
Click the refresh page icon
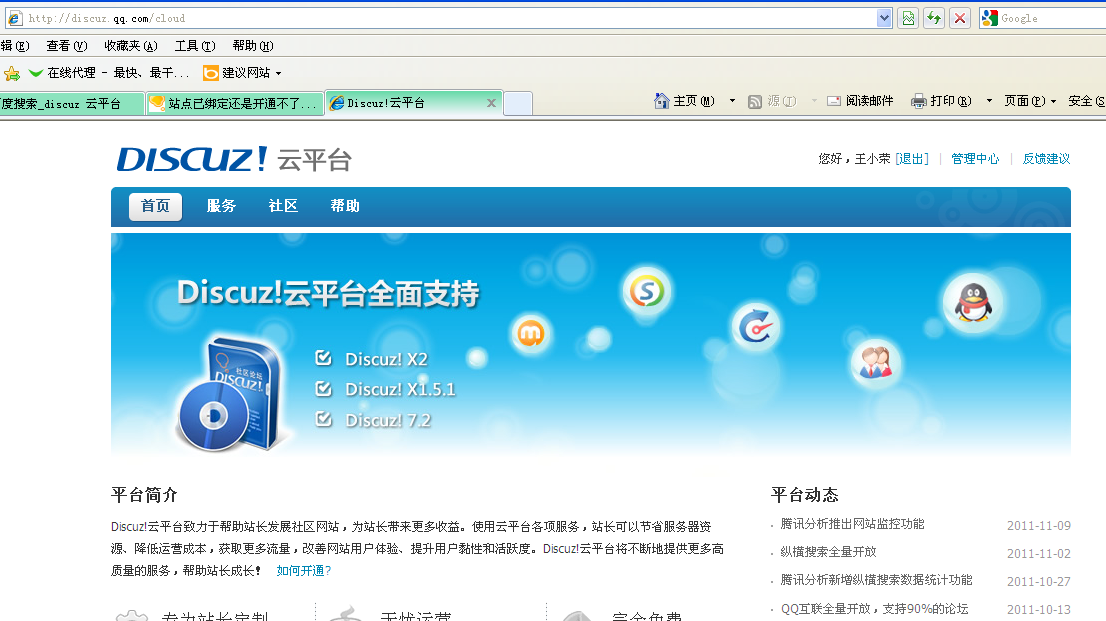(934, 18)
